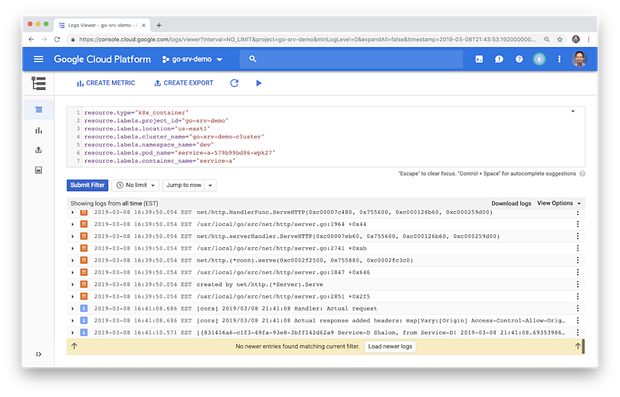Click up arrow left of newer entries banner

click(74, 346)
